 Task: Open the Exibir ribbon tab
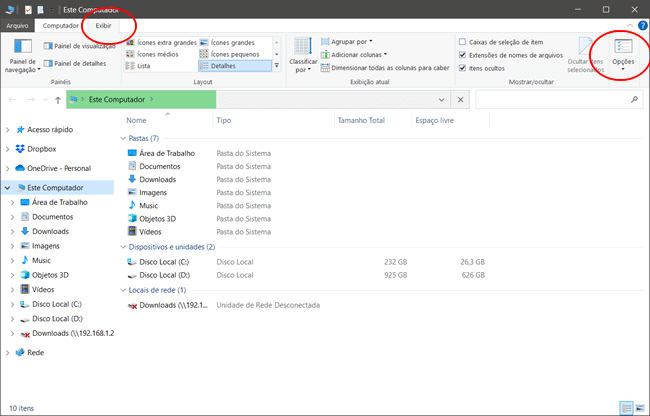point(104,24)
